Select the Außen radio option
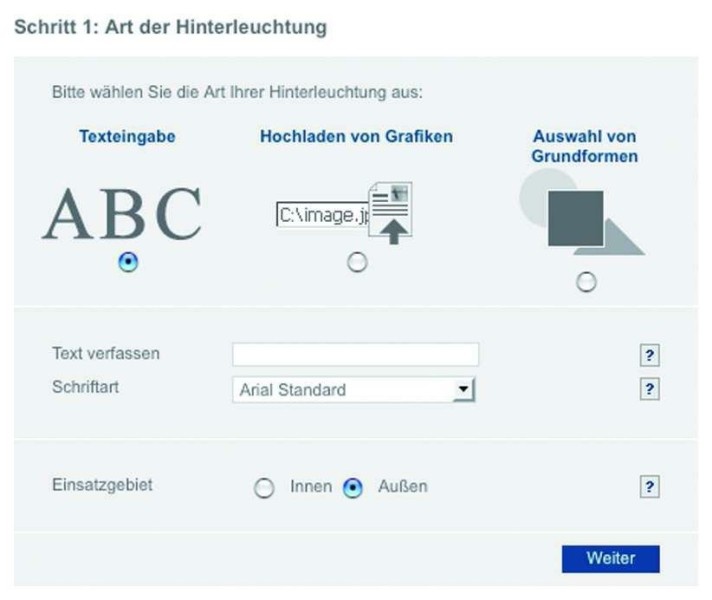Image resolution: width=712 pixels, height=600 pixels. click(x=353, y=488)
